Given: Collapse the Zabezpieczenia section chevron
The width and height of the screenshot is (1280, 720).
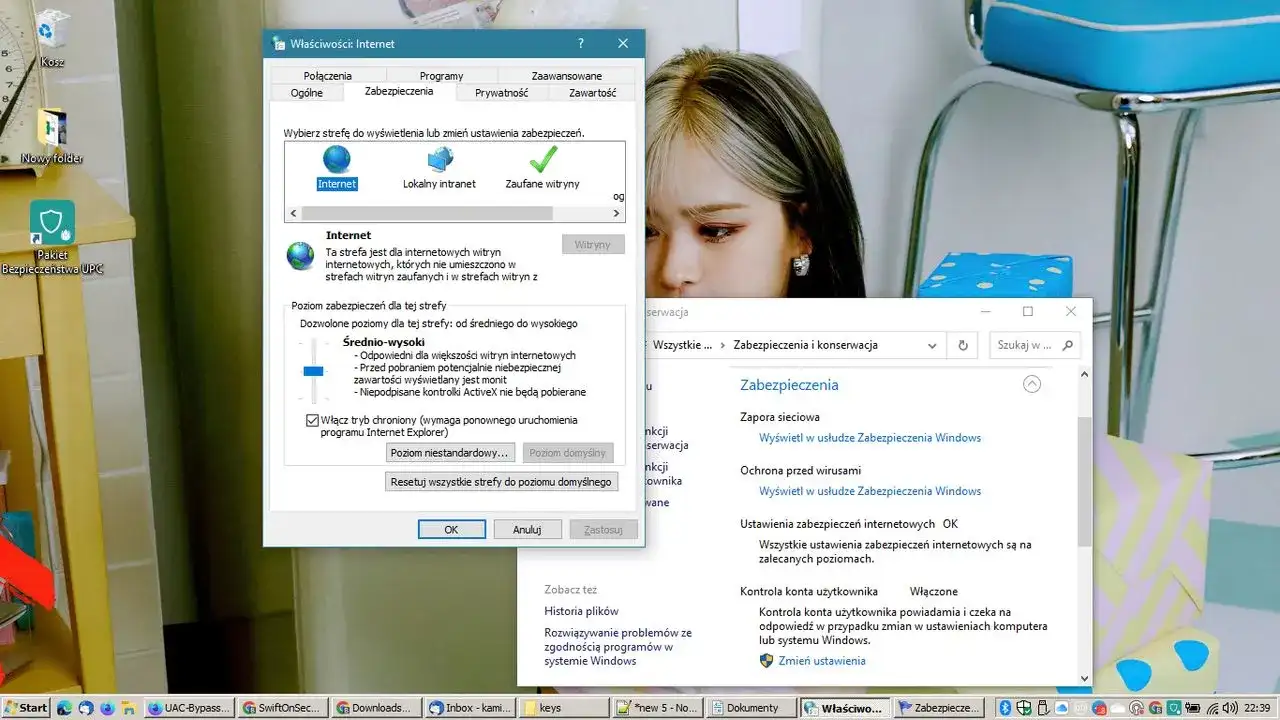Looking at the screenshot, I should pyautogui.click(x=1031, y=384).
